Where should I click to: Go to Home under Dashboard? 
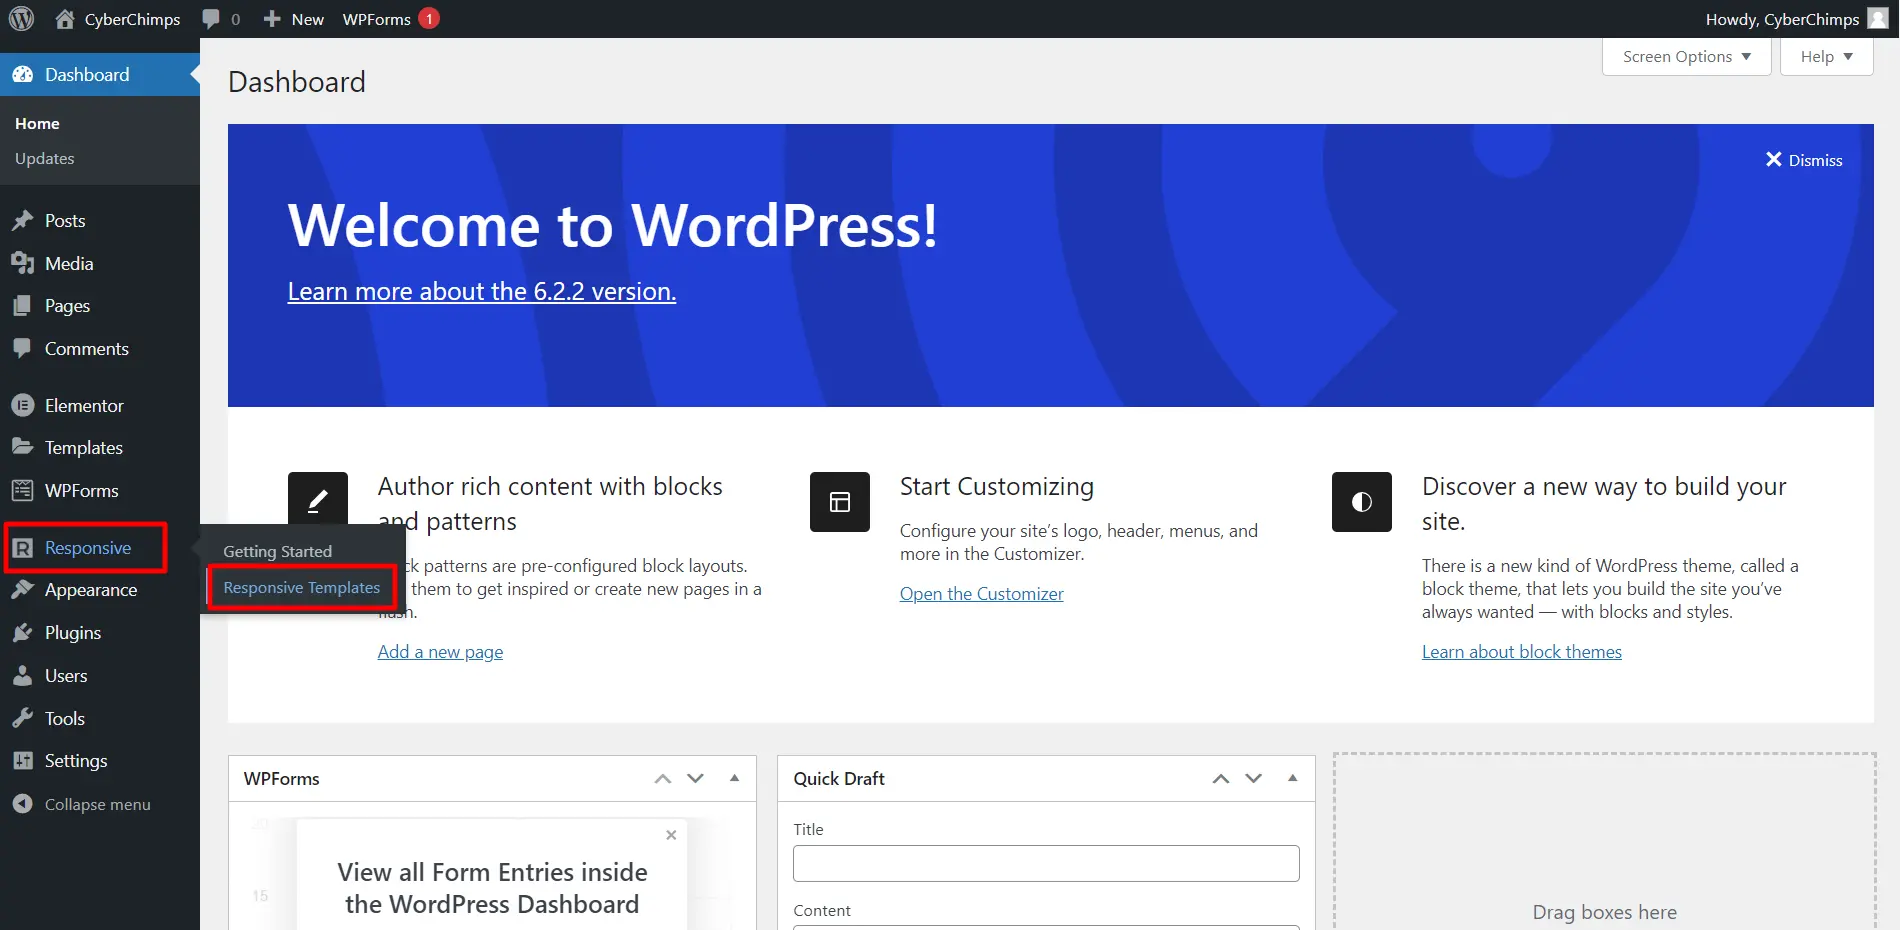37,123
